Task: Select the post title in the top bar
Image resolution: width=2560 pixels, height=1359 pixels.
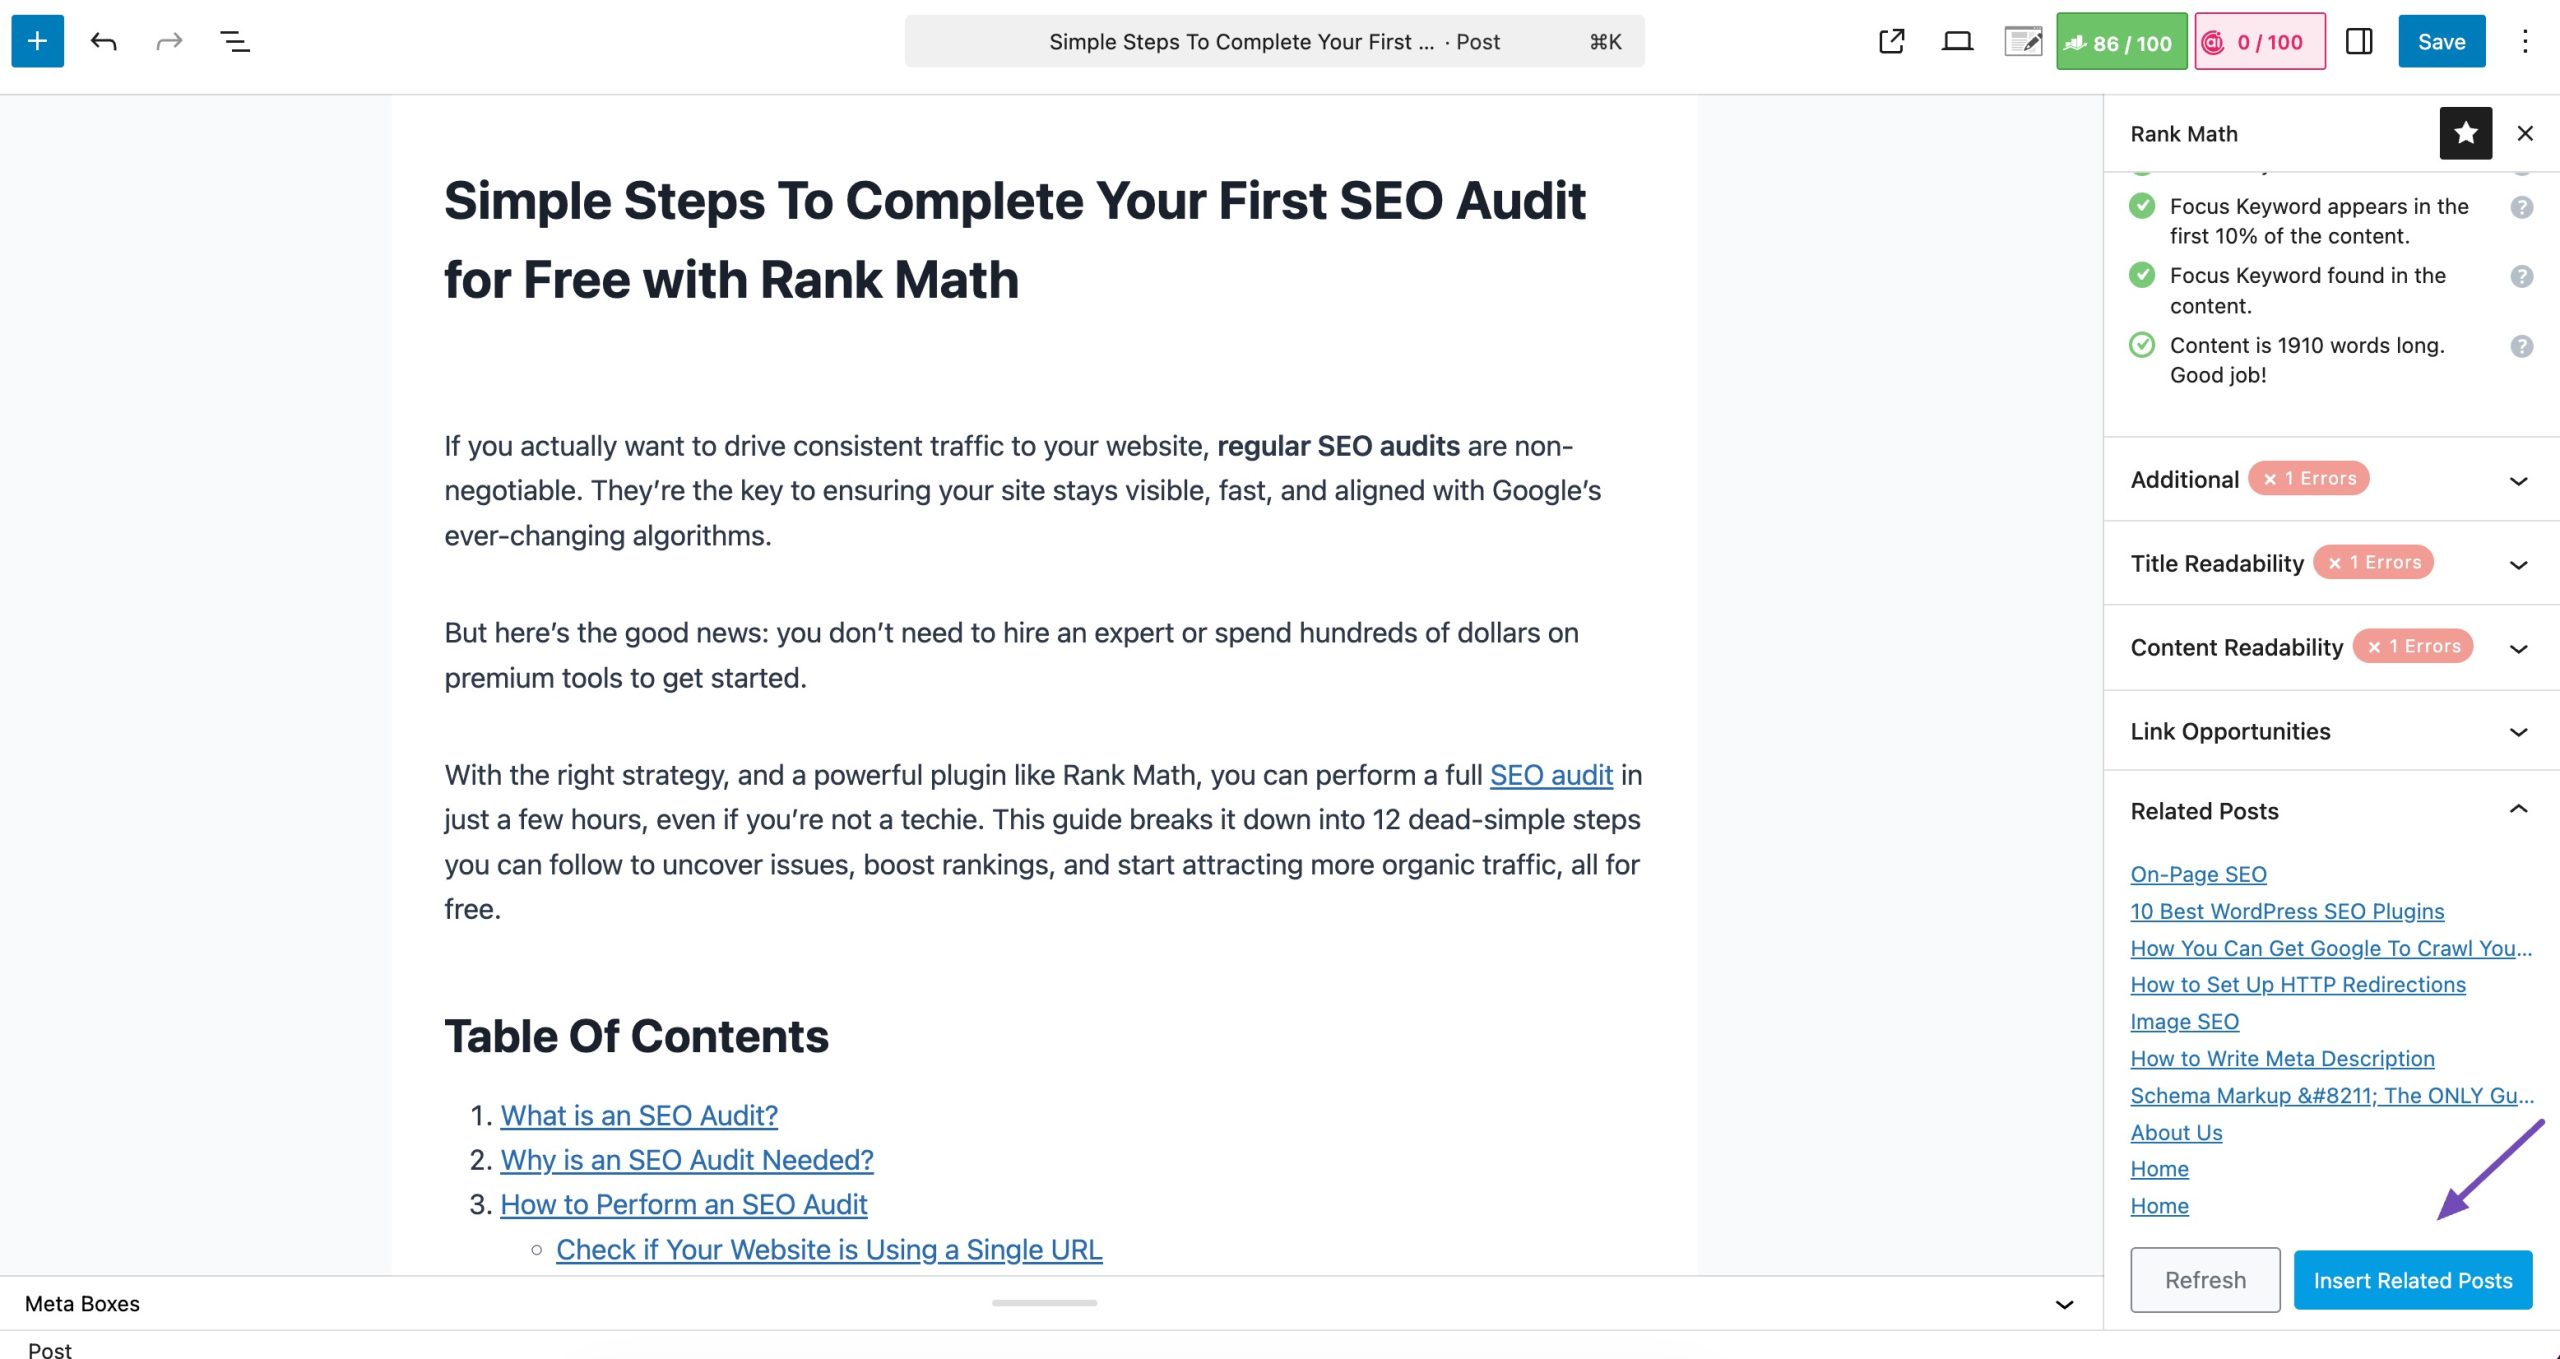Action: (x=1274, y=41)
